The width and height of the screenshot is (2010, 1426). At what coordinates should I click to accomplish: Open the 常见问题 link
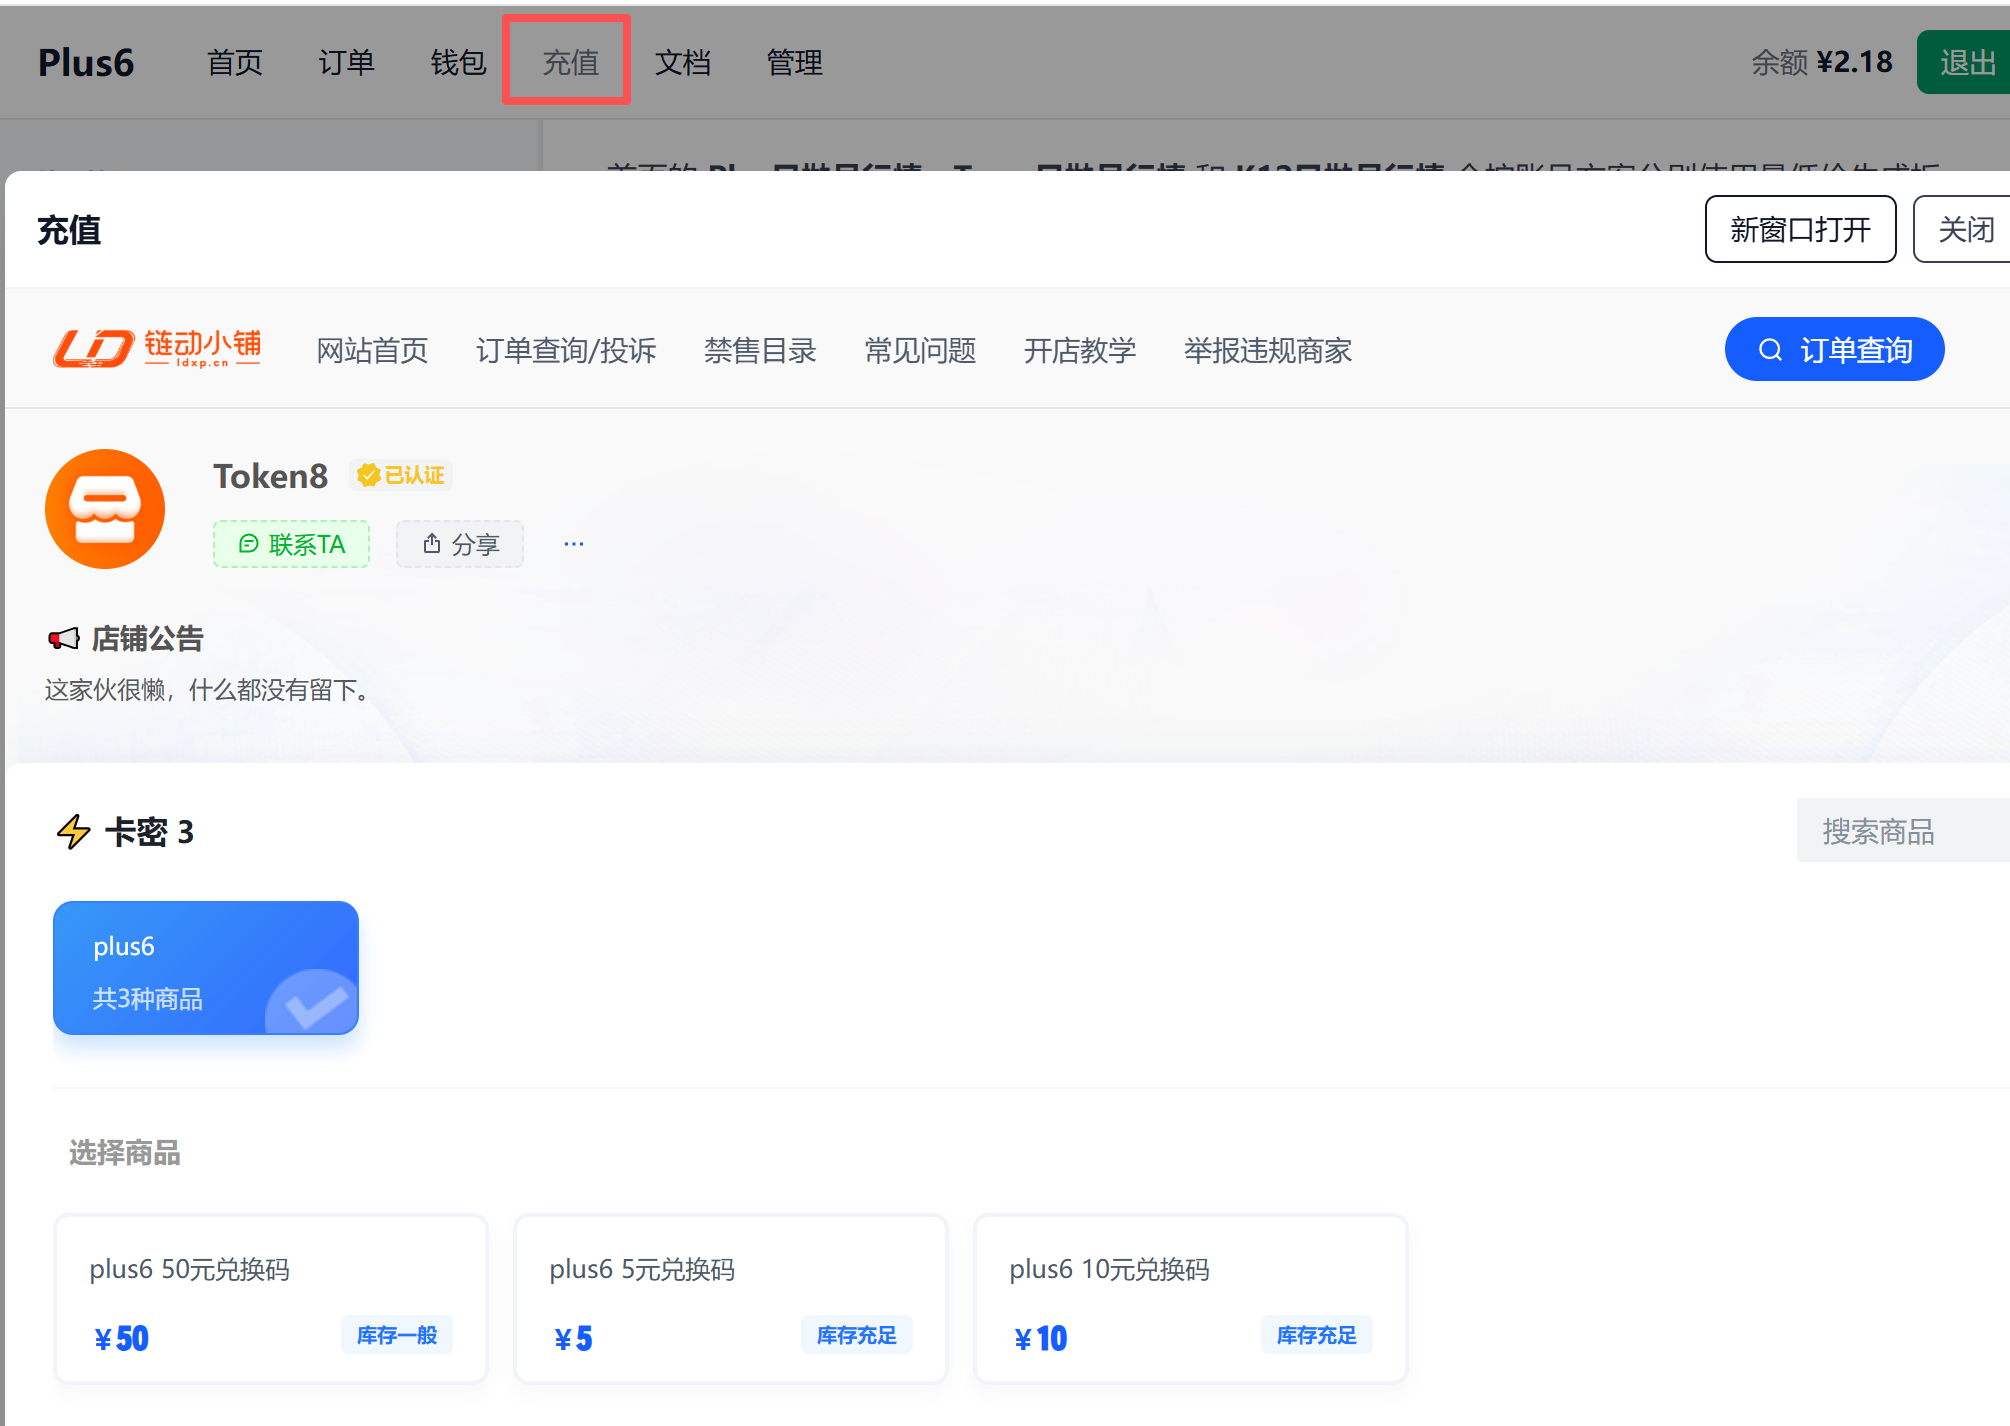click(x=920, y=351)
